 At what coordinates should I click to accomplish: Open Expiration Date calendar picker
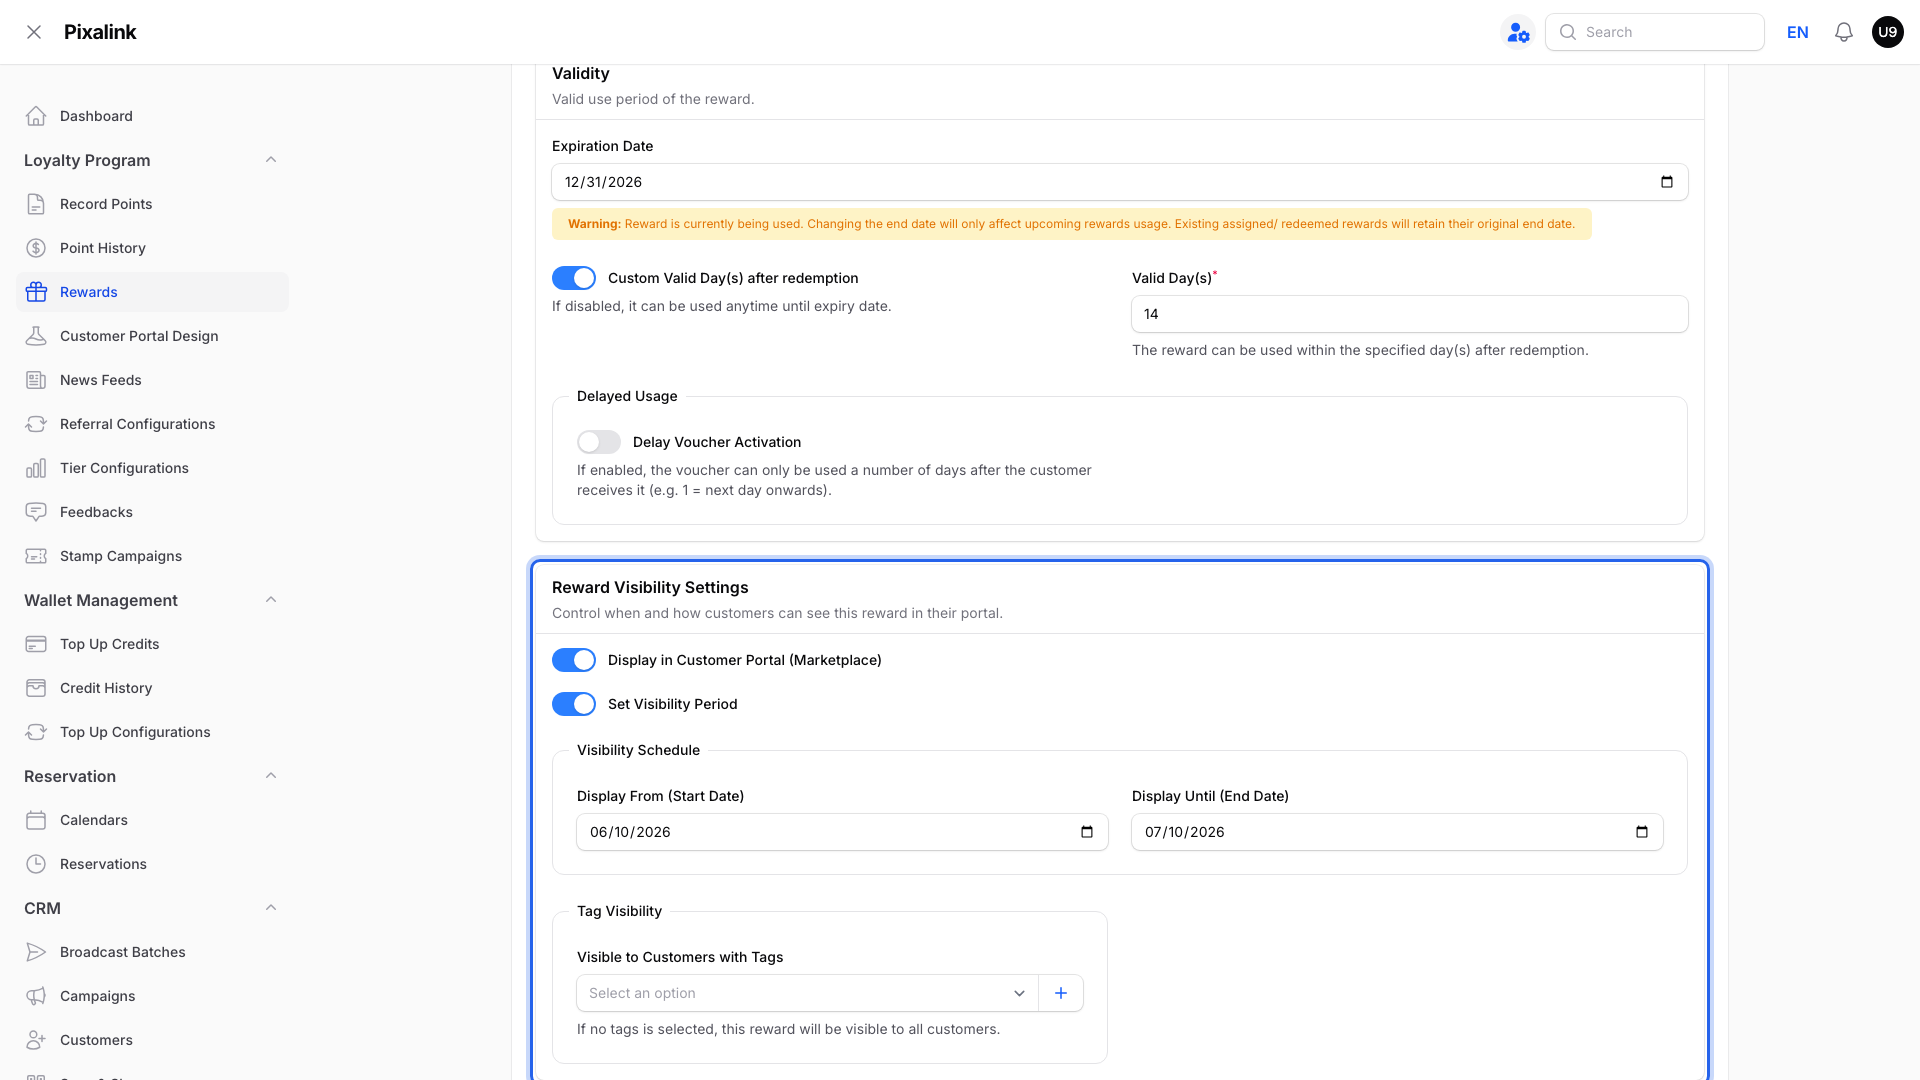(x=1666, y=182)
